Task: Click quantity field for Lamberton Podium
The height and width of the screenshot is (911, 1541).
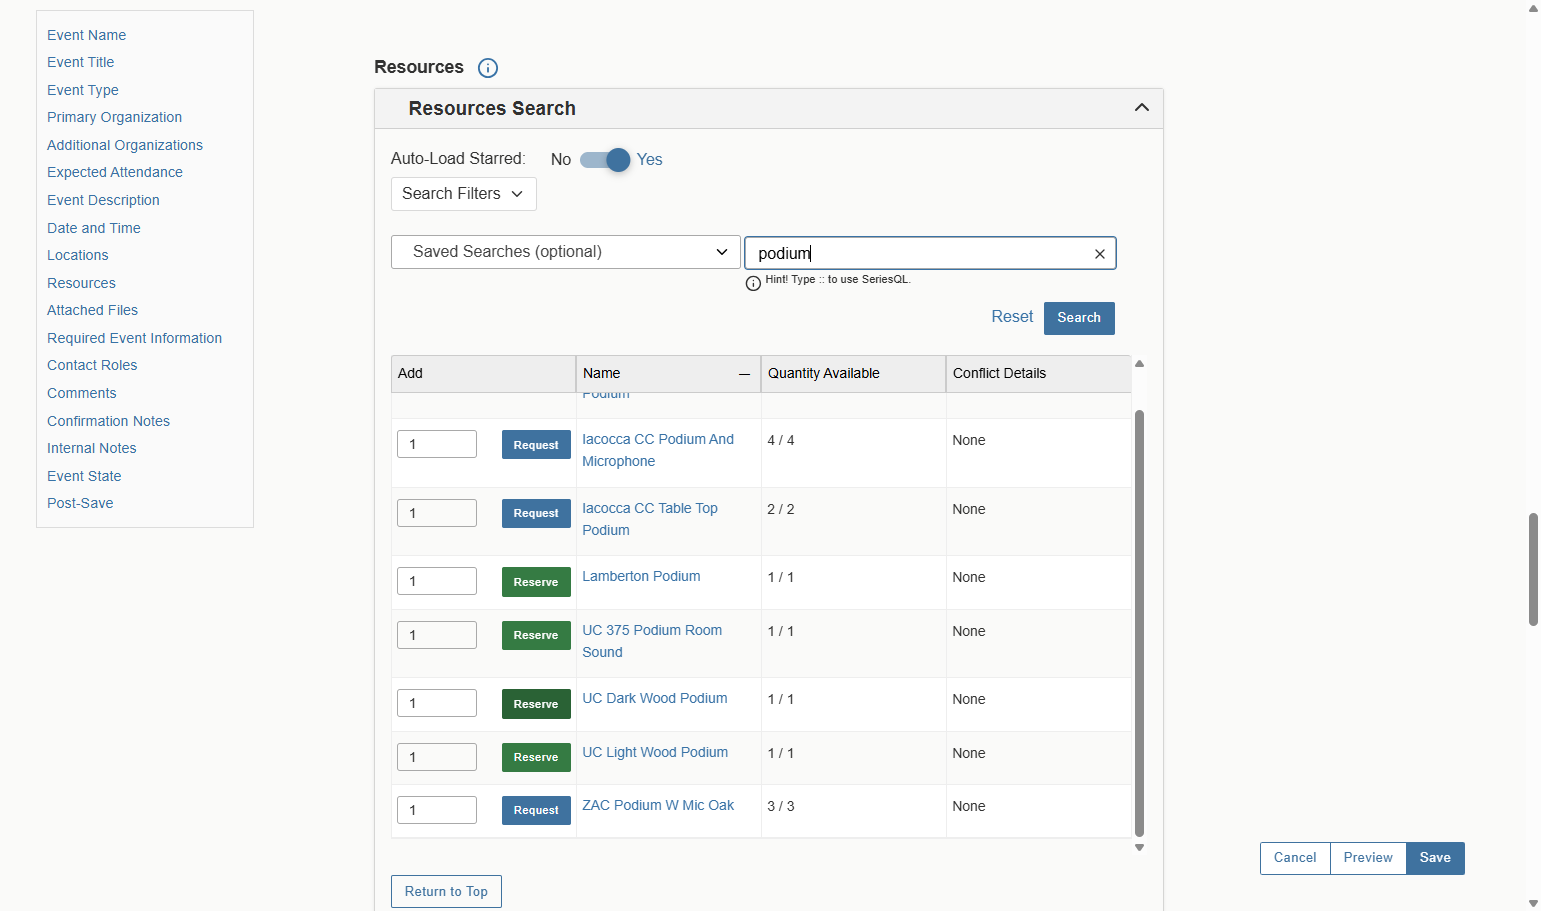Action: [437, 581]
